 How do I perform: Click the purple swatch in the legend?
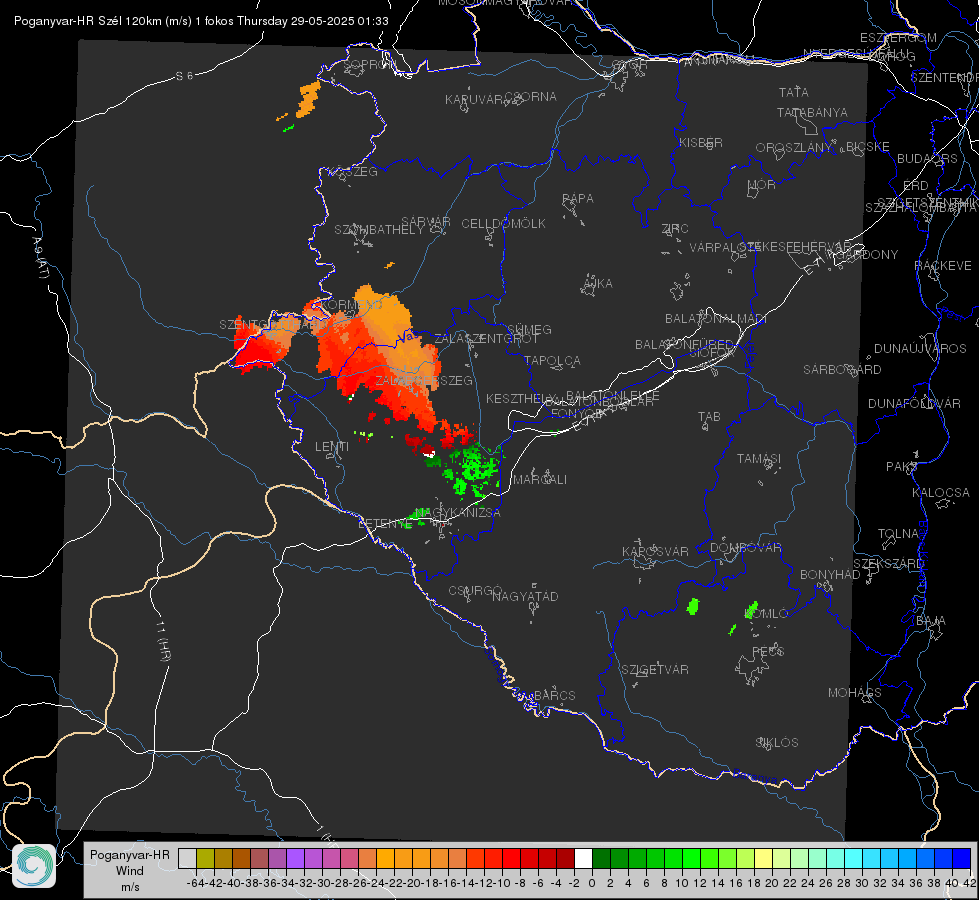[295, 858]
